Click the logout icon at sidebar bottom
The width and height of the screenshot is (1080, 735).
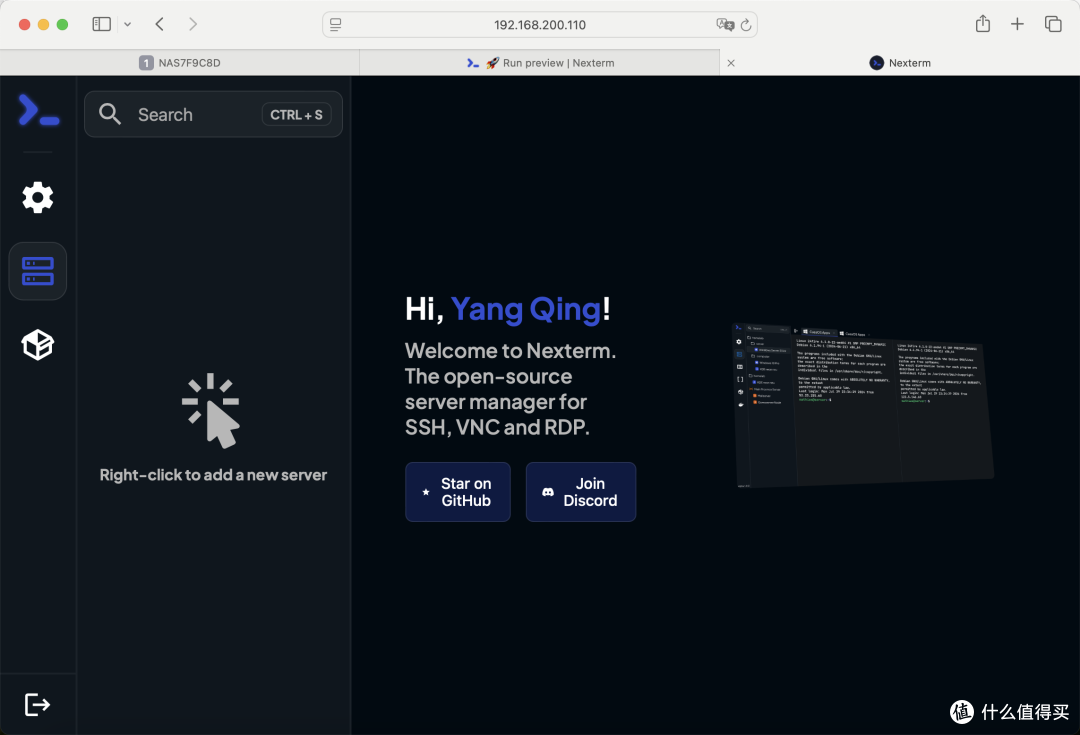pos(37,704)
